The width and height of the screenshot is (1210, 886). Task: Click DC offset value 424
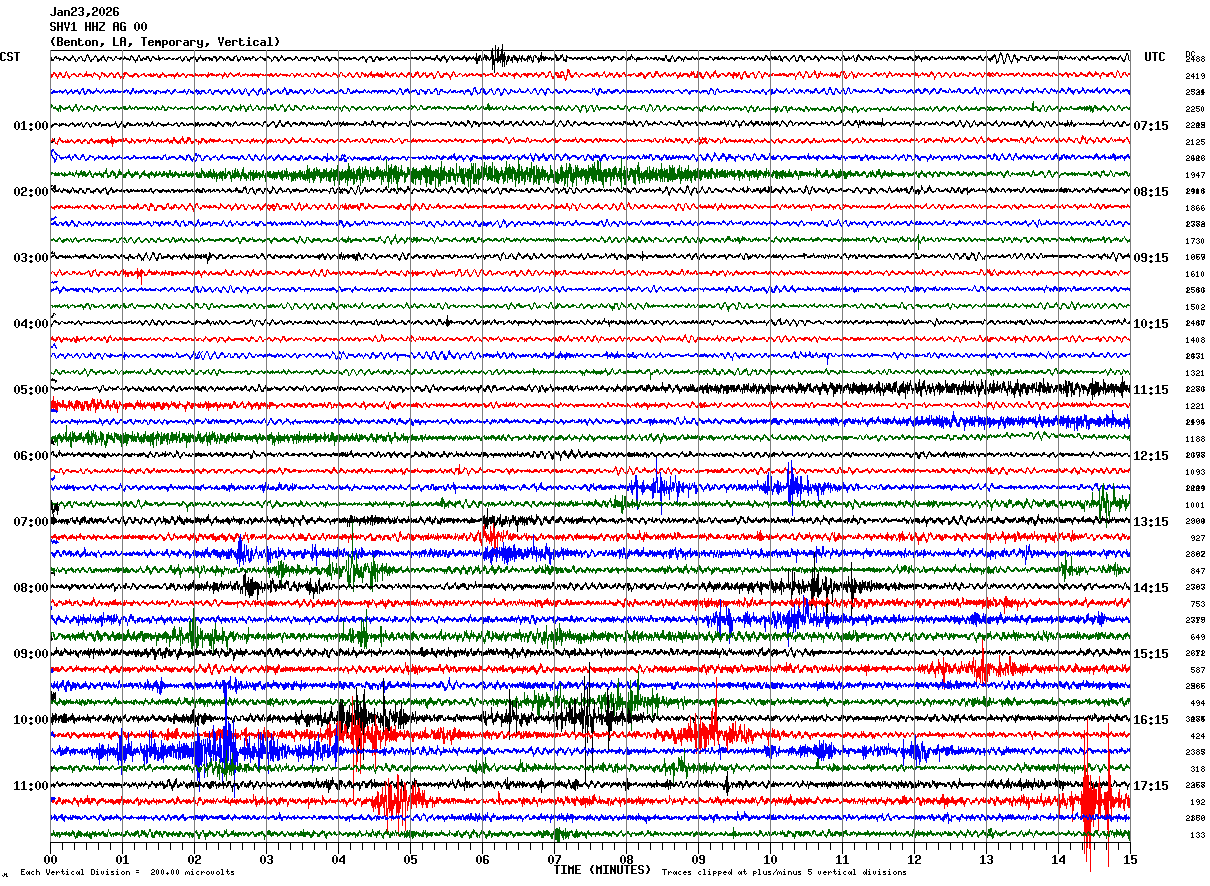(1197, 737)
